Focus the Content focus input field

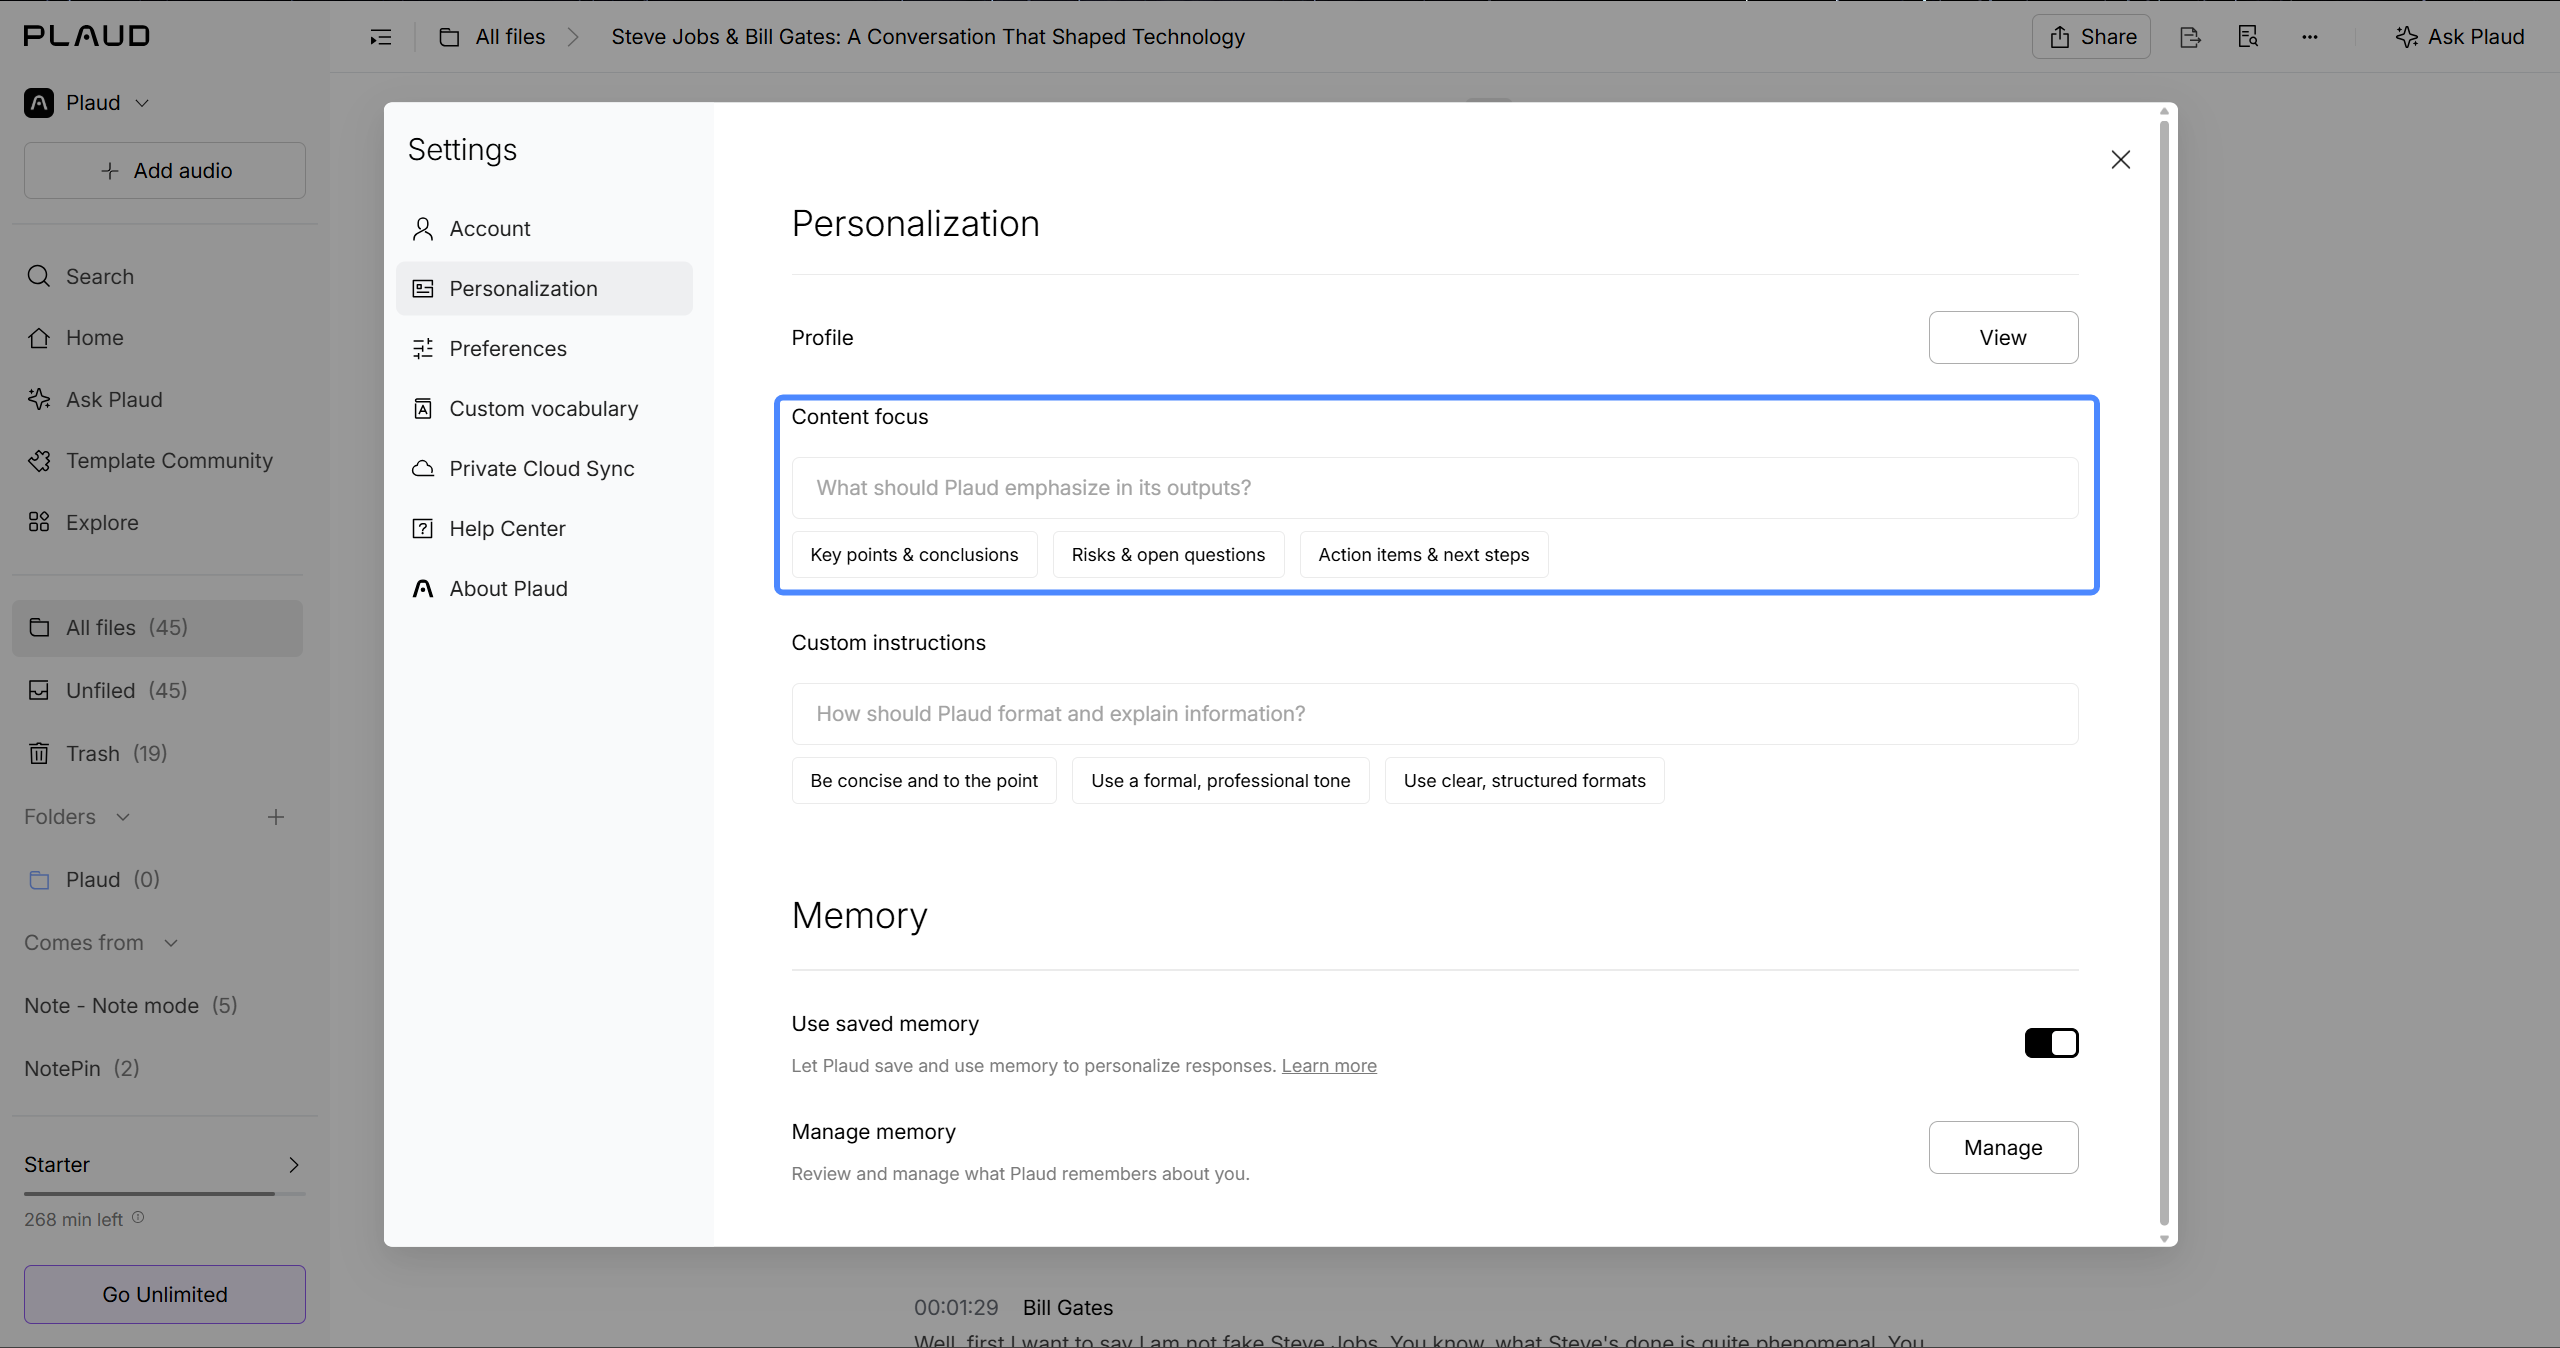[1435, 488]
